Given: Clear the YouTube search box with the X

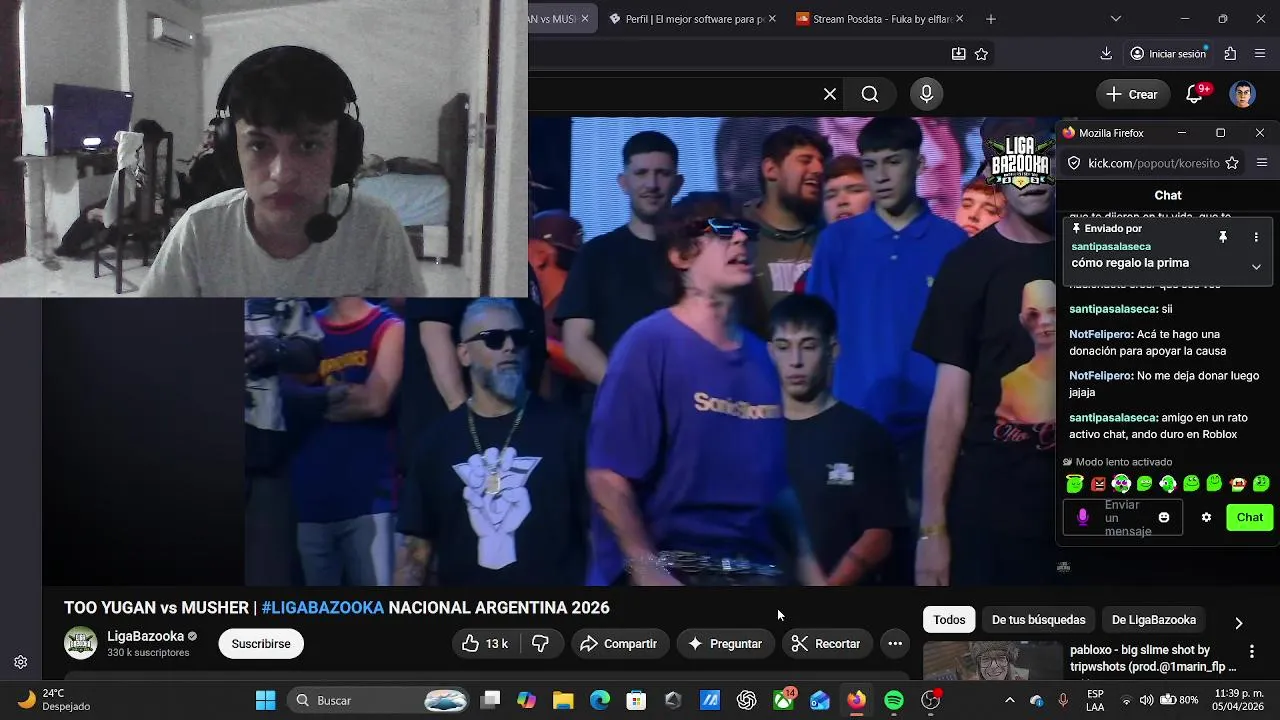Looking at the screenshot, I should [x=830, y=94].
